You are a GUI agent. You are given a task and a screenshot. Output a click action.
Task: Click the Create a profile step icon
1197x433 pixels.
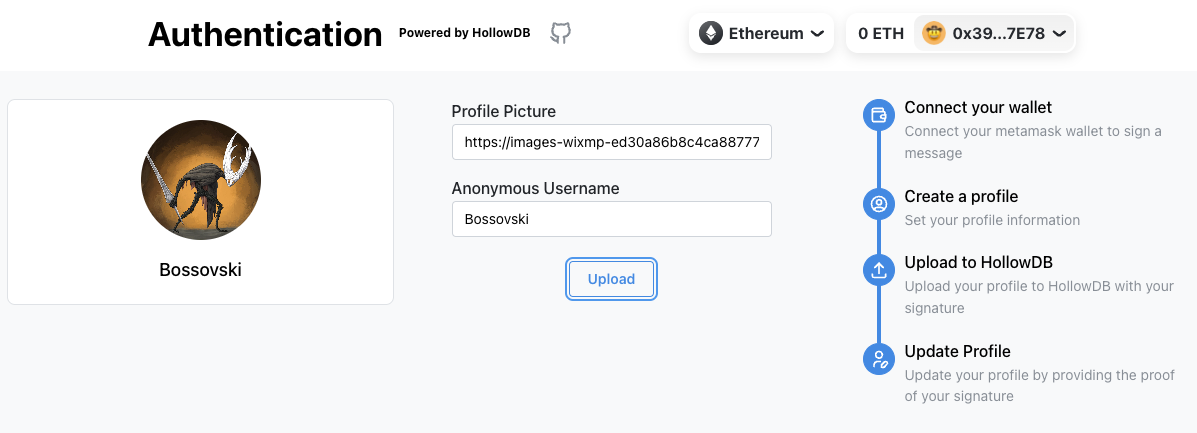pyautogui.click(x=878, y=204)
